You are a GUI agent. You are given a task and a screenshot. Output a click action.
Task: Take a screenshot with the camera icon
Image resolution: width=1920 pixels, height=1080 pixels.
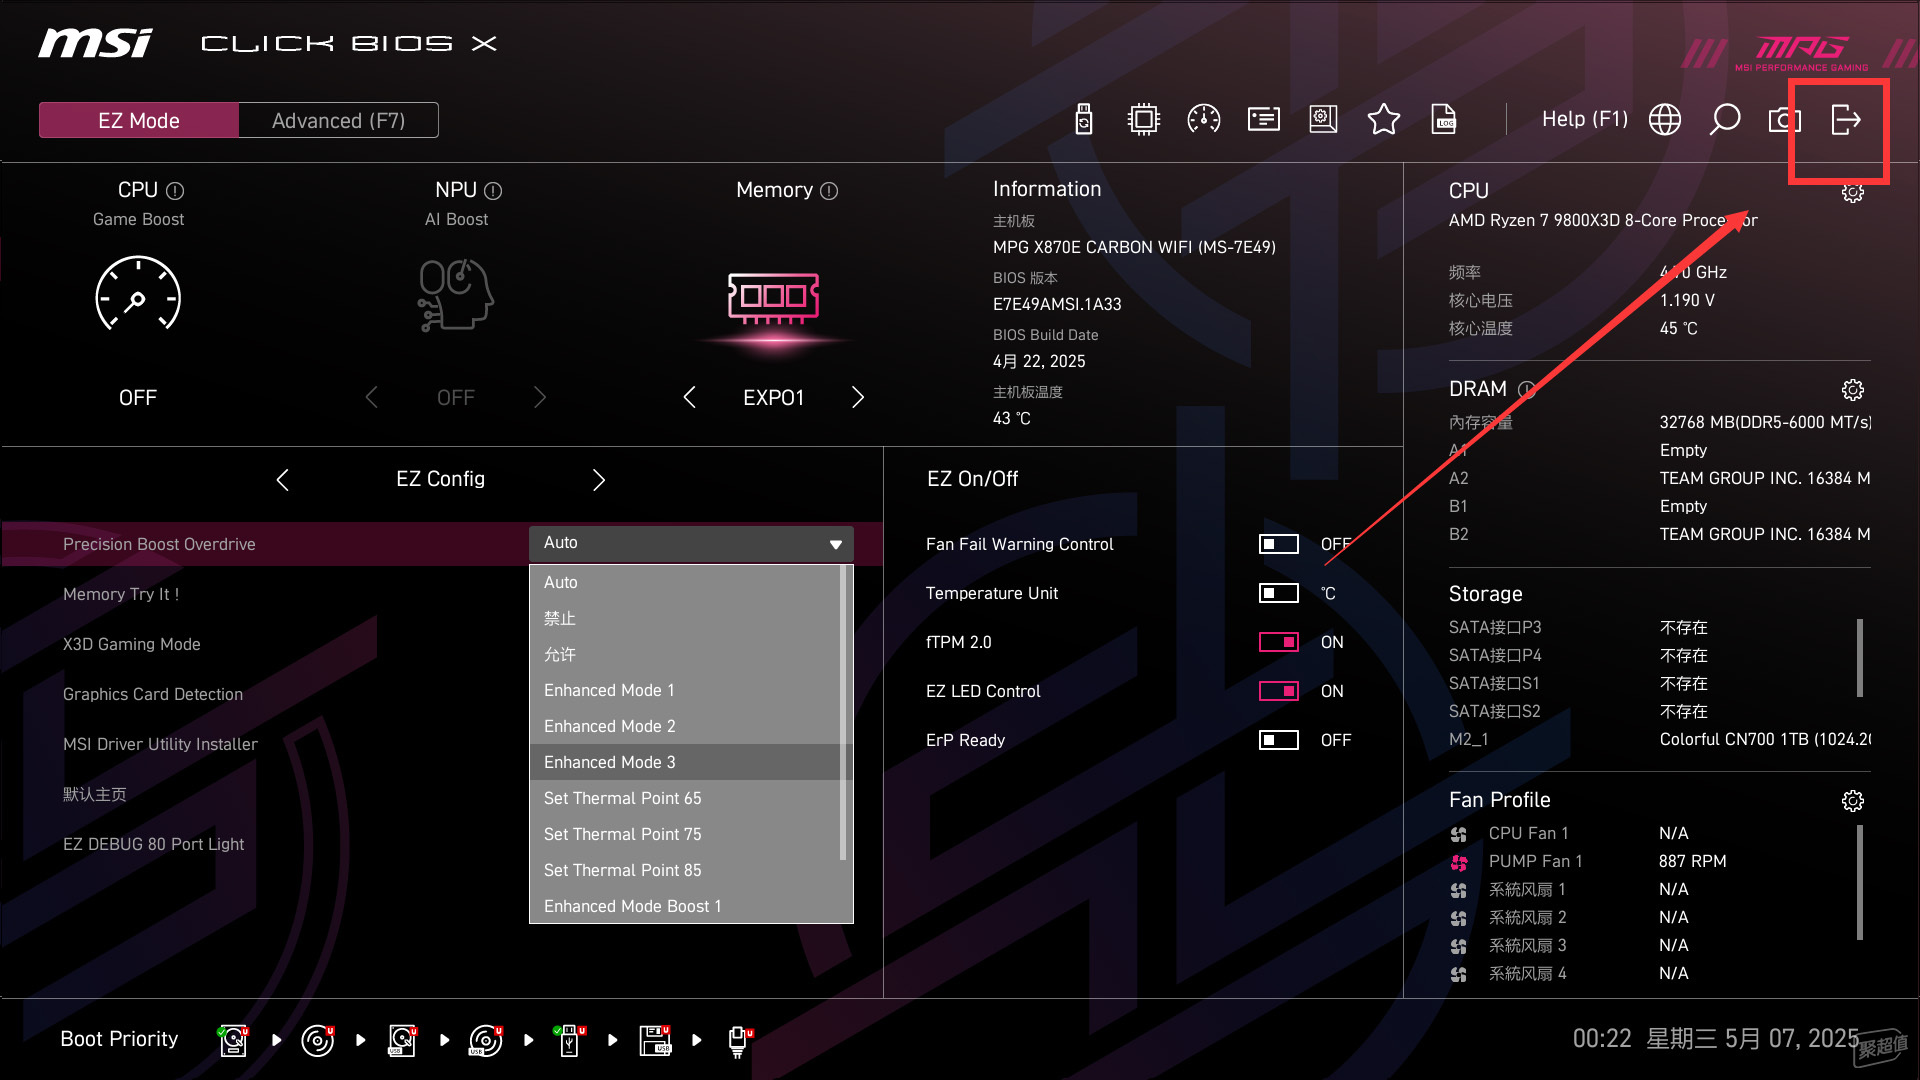click(x=1783, y=121)
